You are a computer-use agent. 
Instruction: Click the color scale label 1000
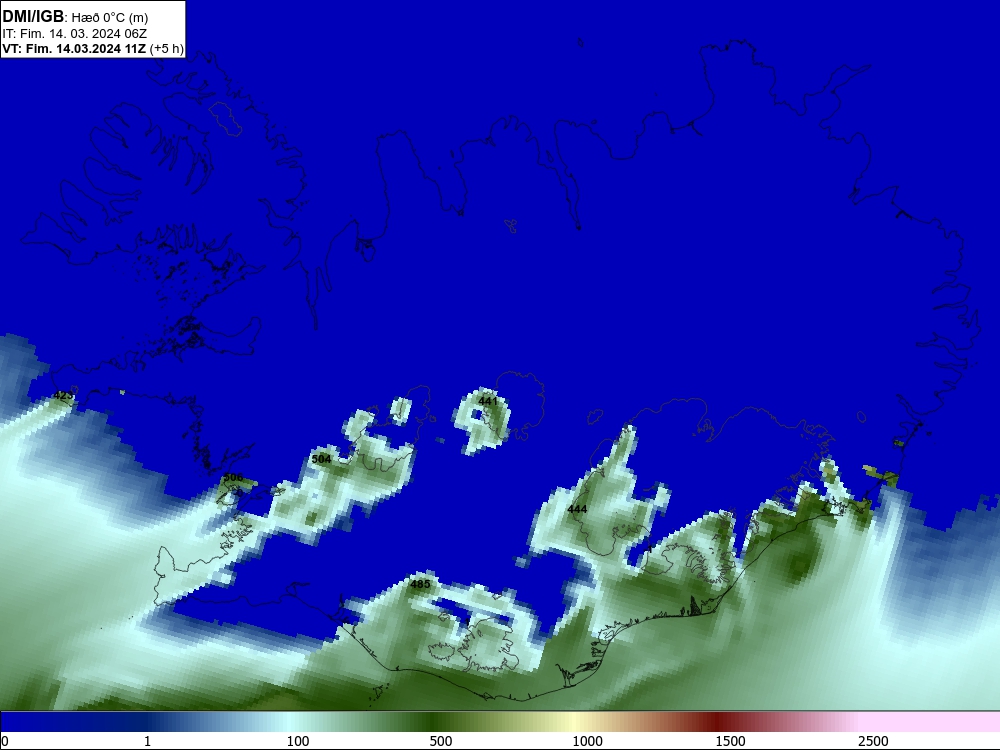tap(587, 741)
